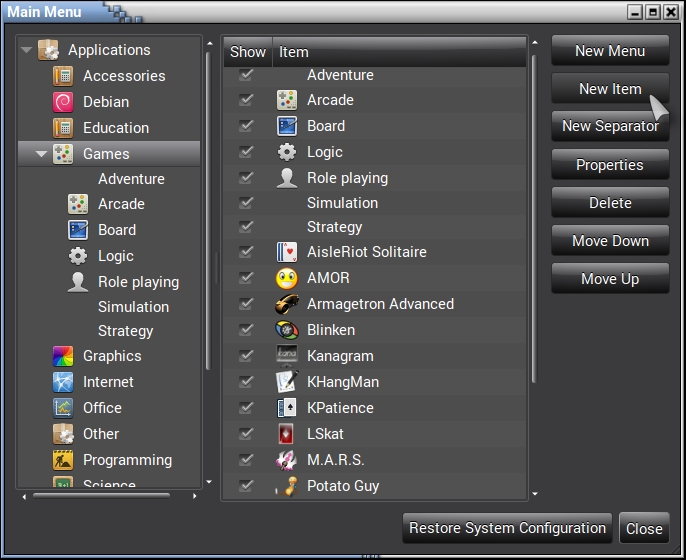
Task: Disable the Show checkbox for M.A.R.S.
Action: [x=246, y=460]
